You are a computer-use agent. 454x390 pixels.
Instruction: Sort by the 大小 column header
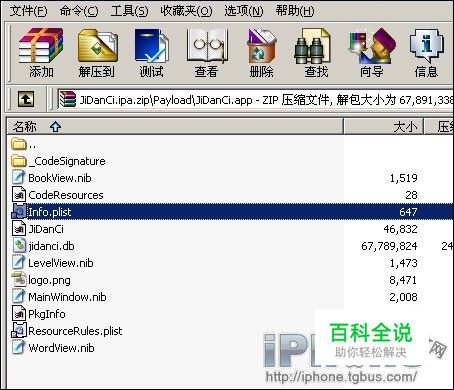384,127
